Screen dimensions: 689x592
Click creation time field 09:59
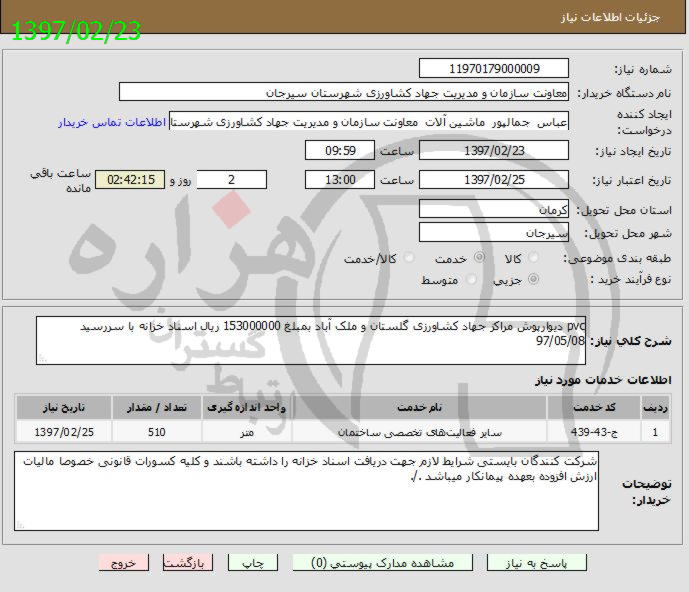pyautogui.click(x=340, y=151)
